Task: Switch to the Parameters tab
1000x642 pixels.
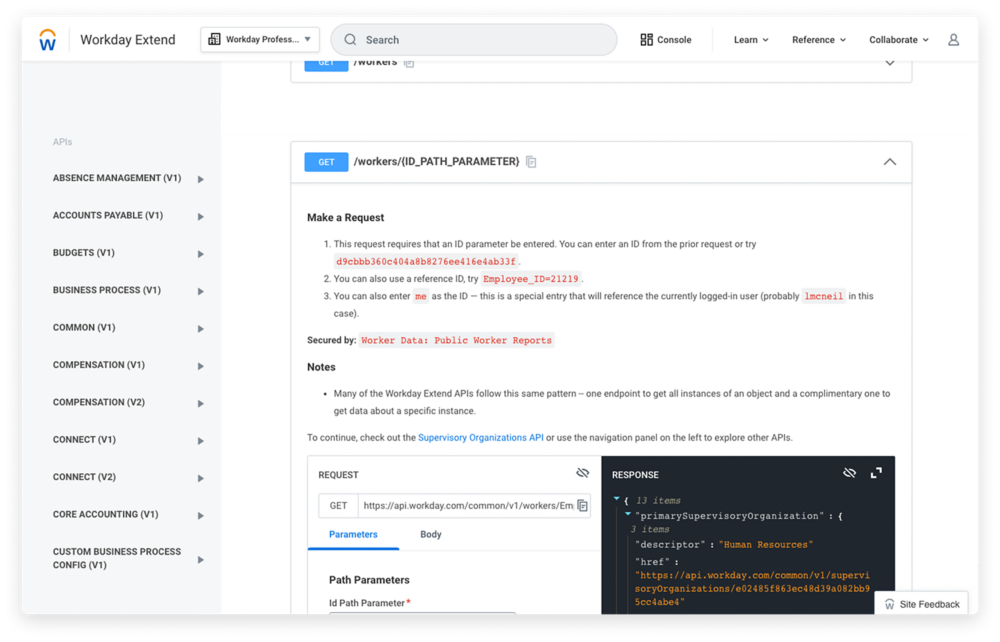Action: point(353,534)
